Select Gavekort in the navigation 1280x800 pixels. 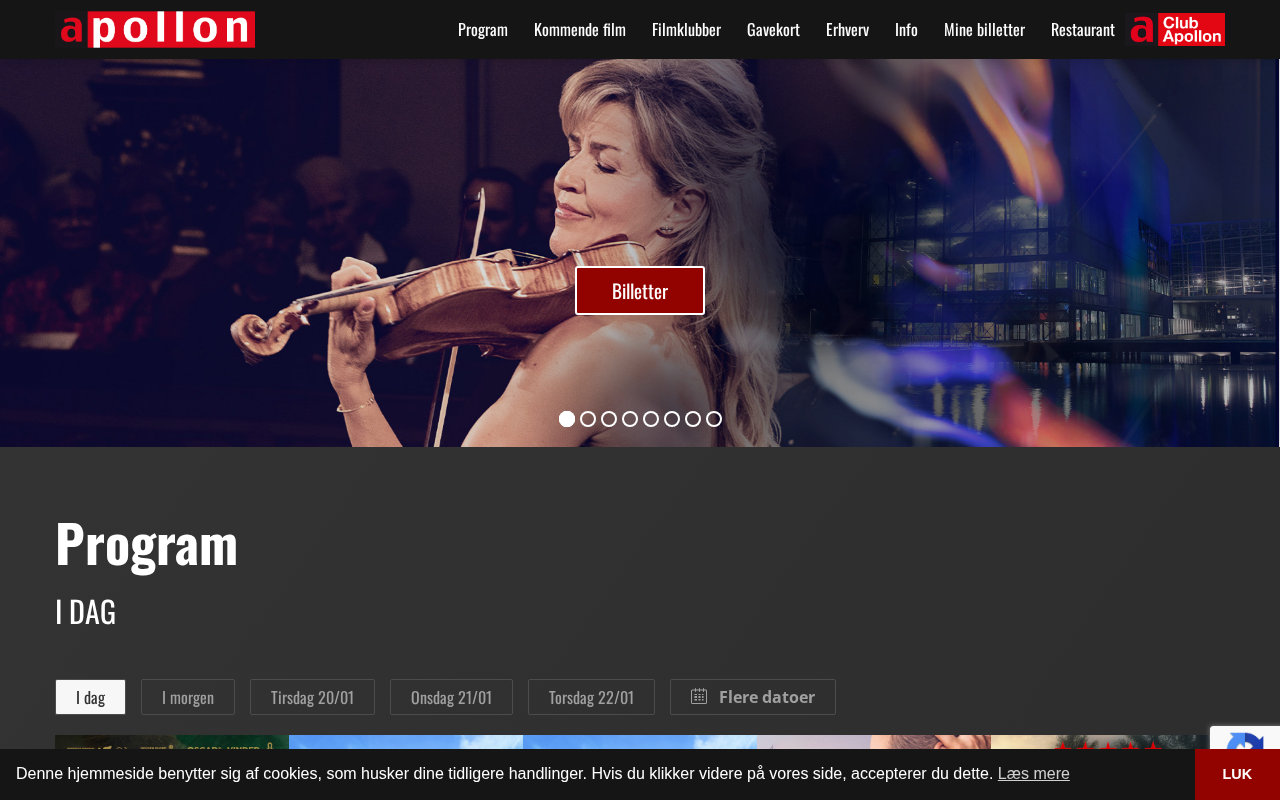point(773,29)
